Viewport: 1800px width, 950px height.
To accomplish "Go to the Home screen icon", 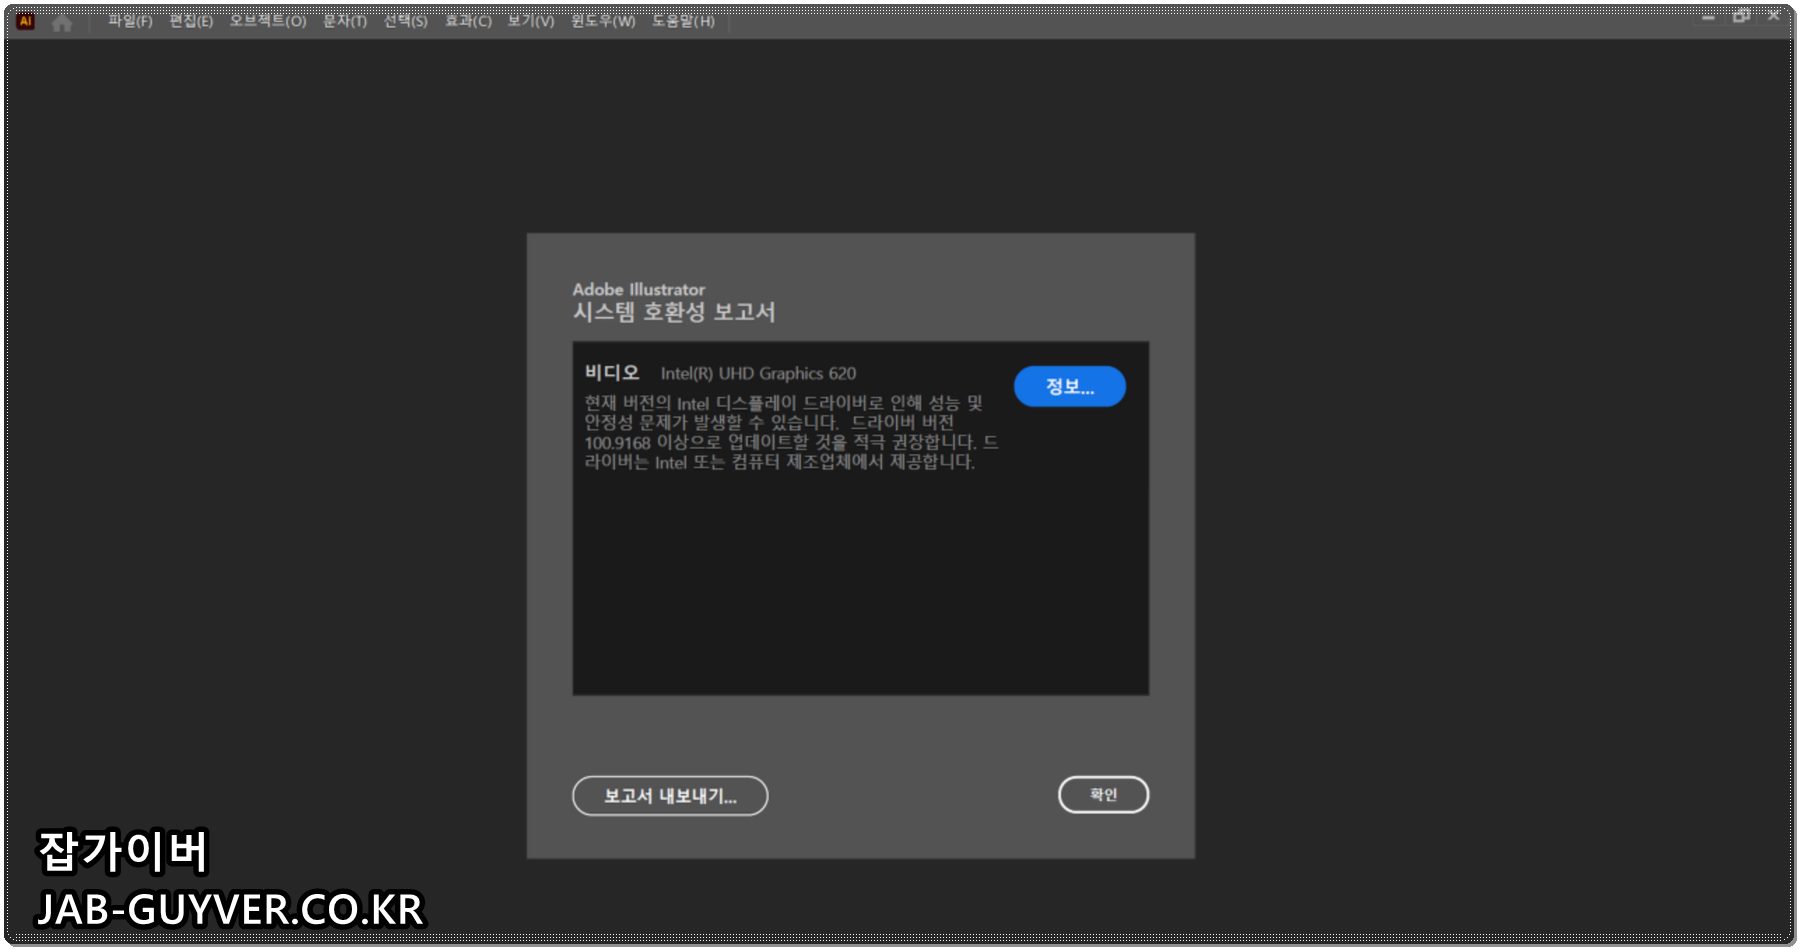I will pyautogui.click(x=62, y=22).
